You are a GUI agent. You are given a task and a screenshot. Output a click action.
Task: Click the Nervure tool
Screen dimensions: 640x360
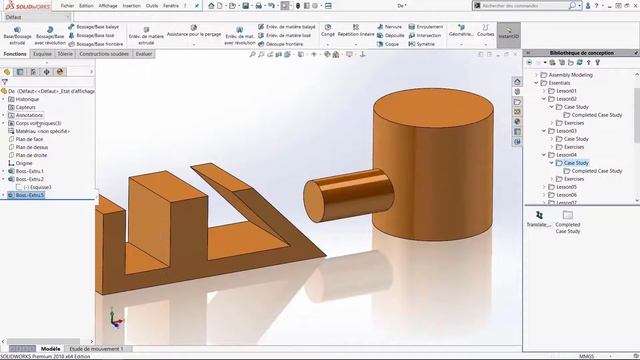pos(389,27)
